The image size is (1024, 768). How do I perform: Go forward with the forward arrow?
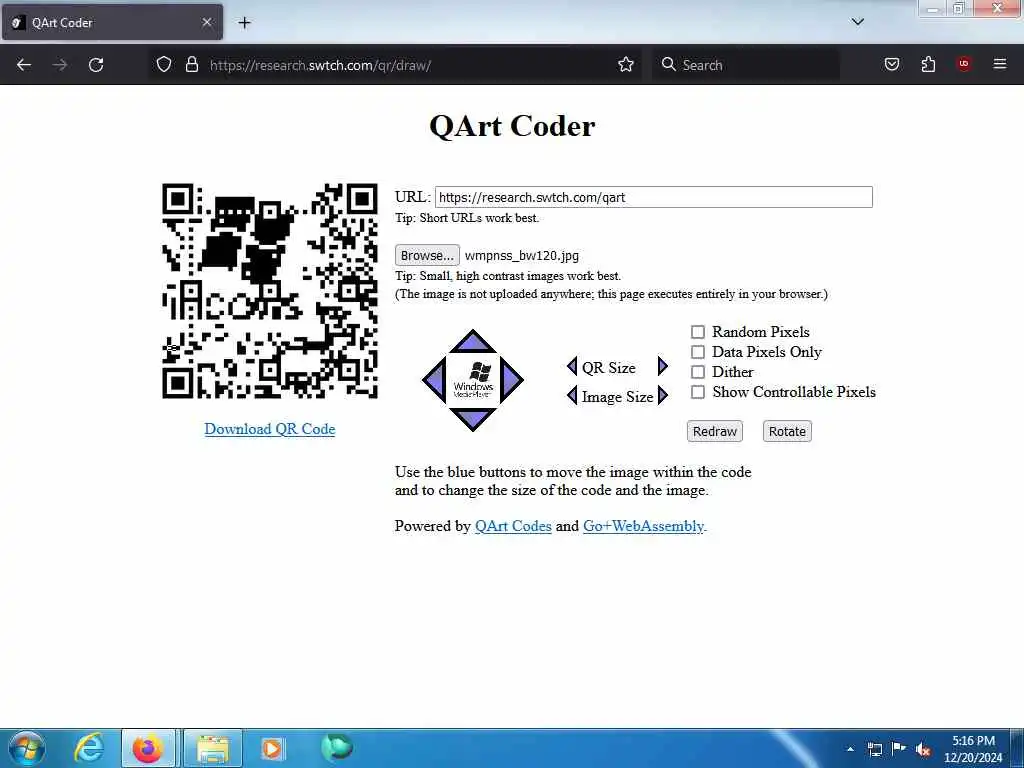[60, 65]
